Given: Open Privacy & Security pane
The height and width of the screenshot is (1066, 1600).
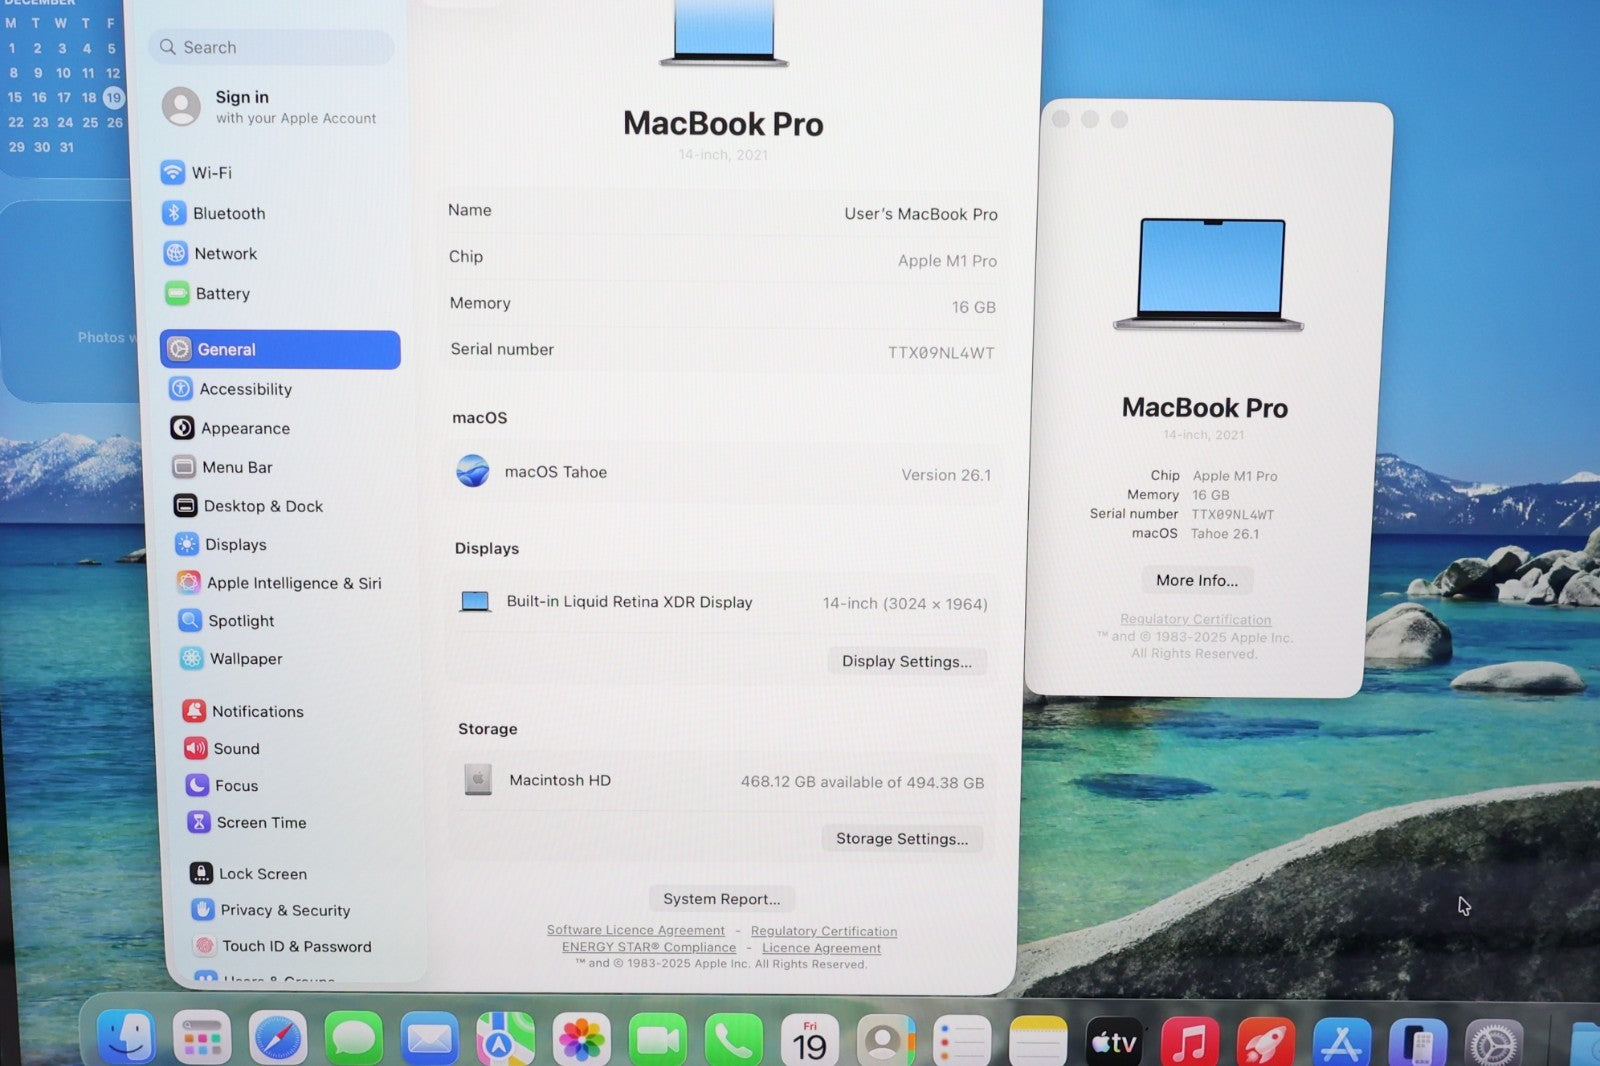Looking at the screenshot, I should tap(284, 910).
